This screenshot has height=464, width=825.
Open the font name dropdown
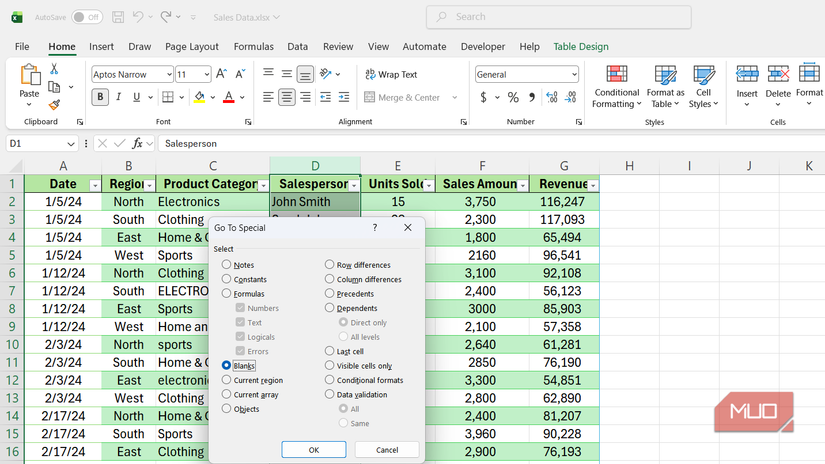(169, 75)
